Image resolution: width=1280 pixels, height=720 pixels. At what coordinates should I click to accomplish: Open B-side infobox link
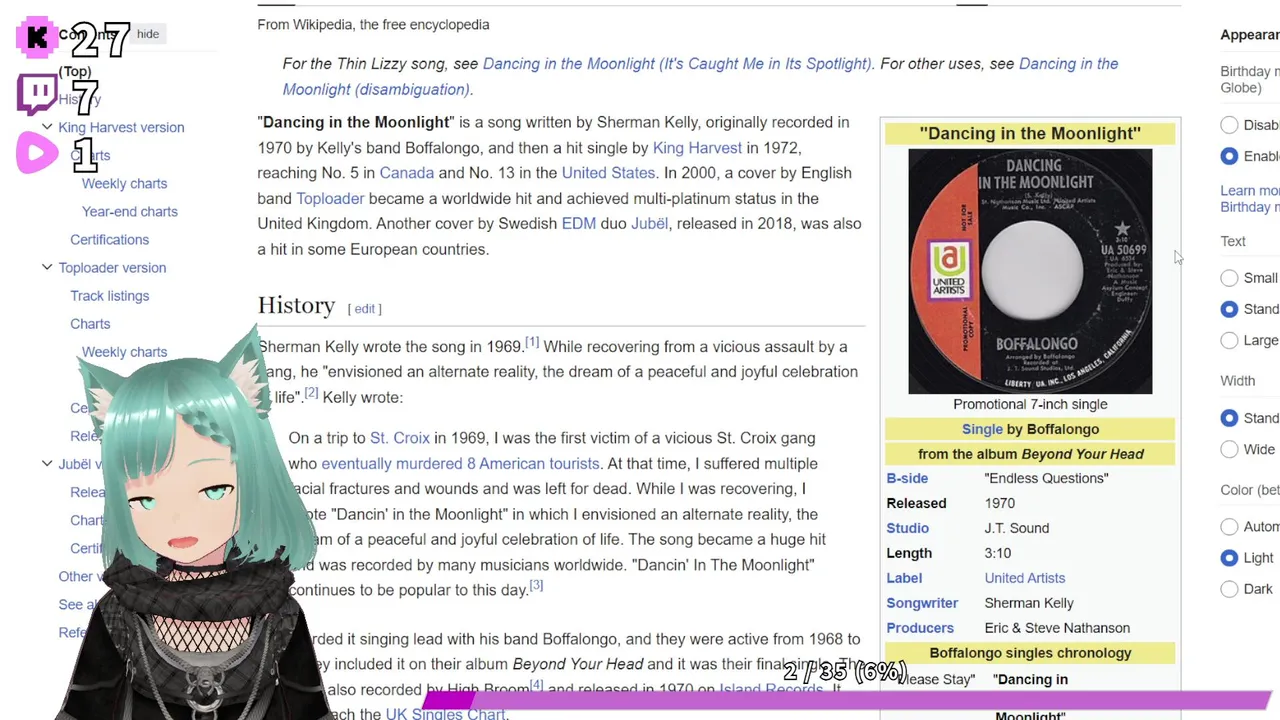[907, 478]
